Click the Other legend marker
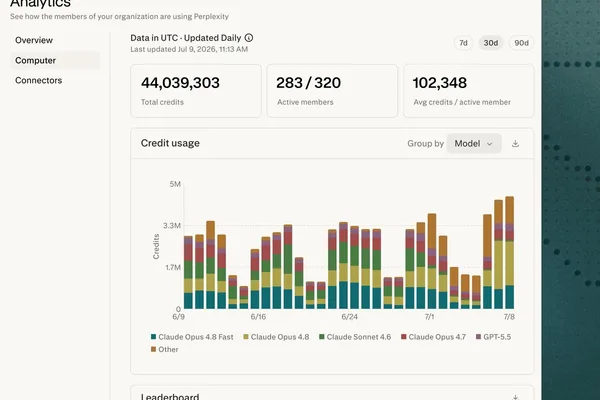 pyautogui.click(x=153, y=349)
